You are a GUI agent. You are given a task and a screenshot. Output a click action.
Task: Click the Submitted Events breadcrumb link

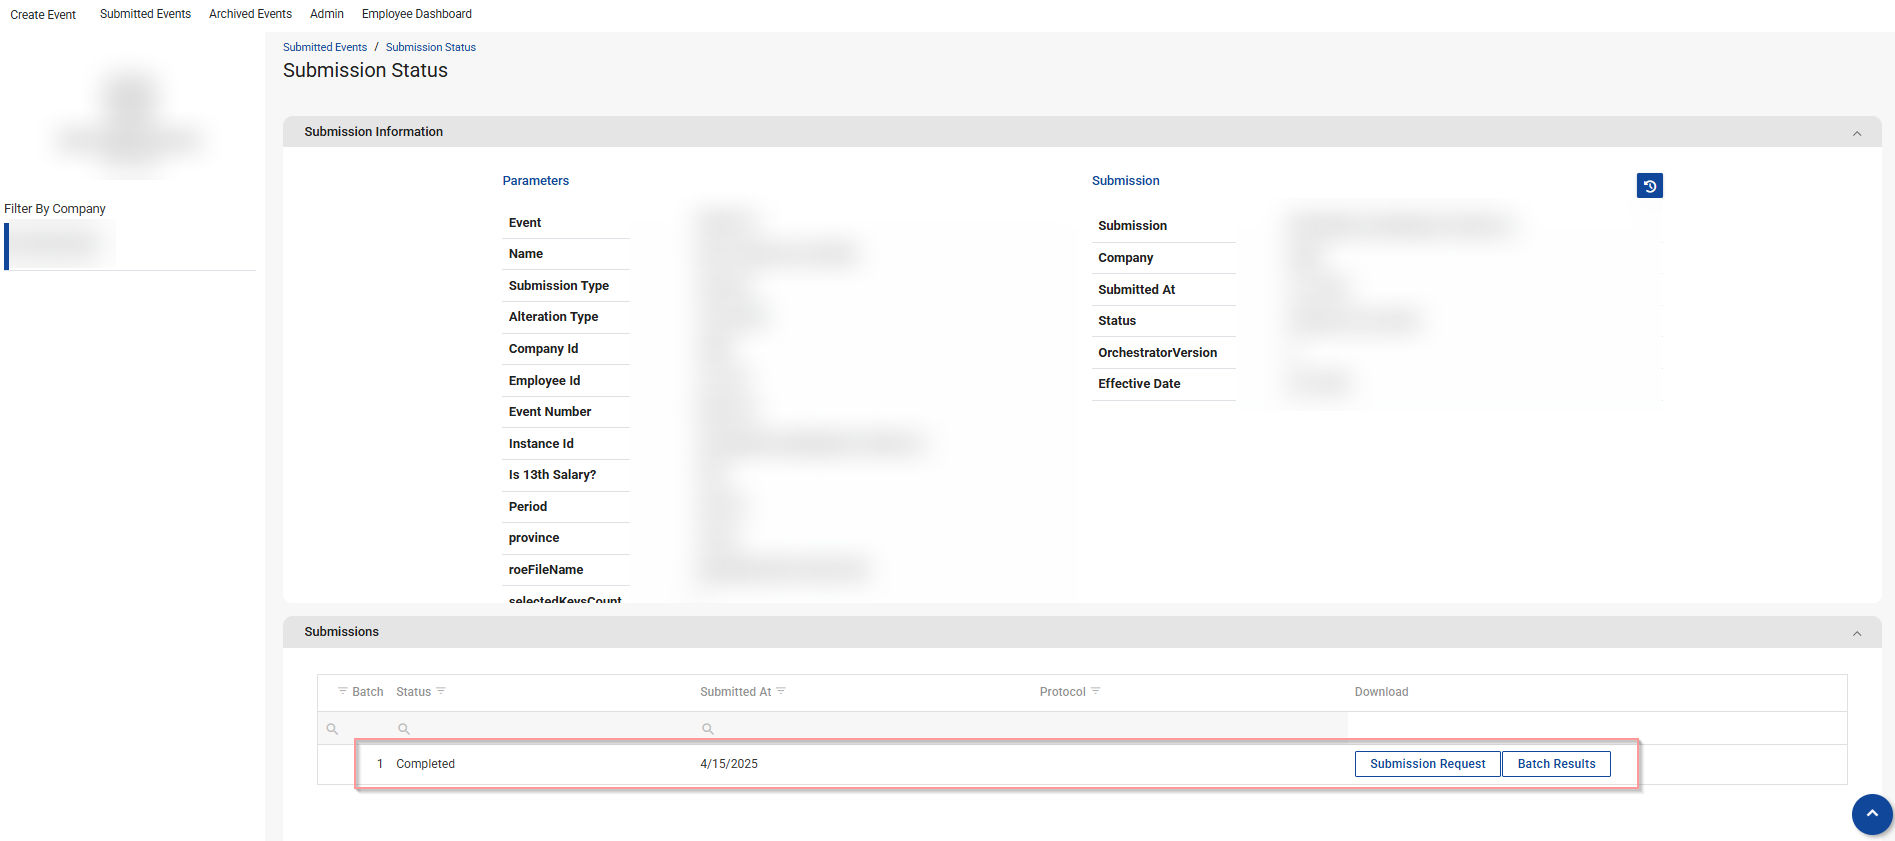pyautogui.click(x=325, y=47)
